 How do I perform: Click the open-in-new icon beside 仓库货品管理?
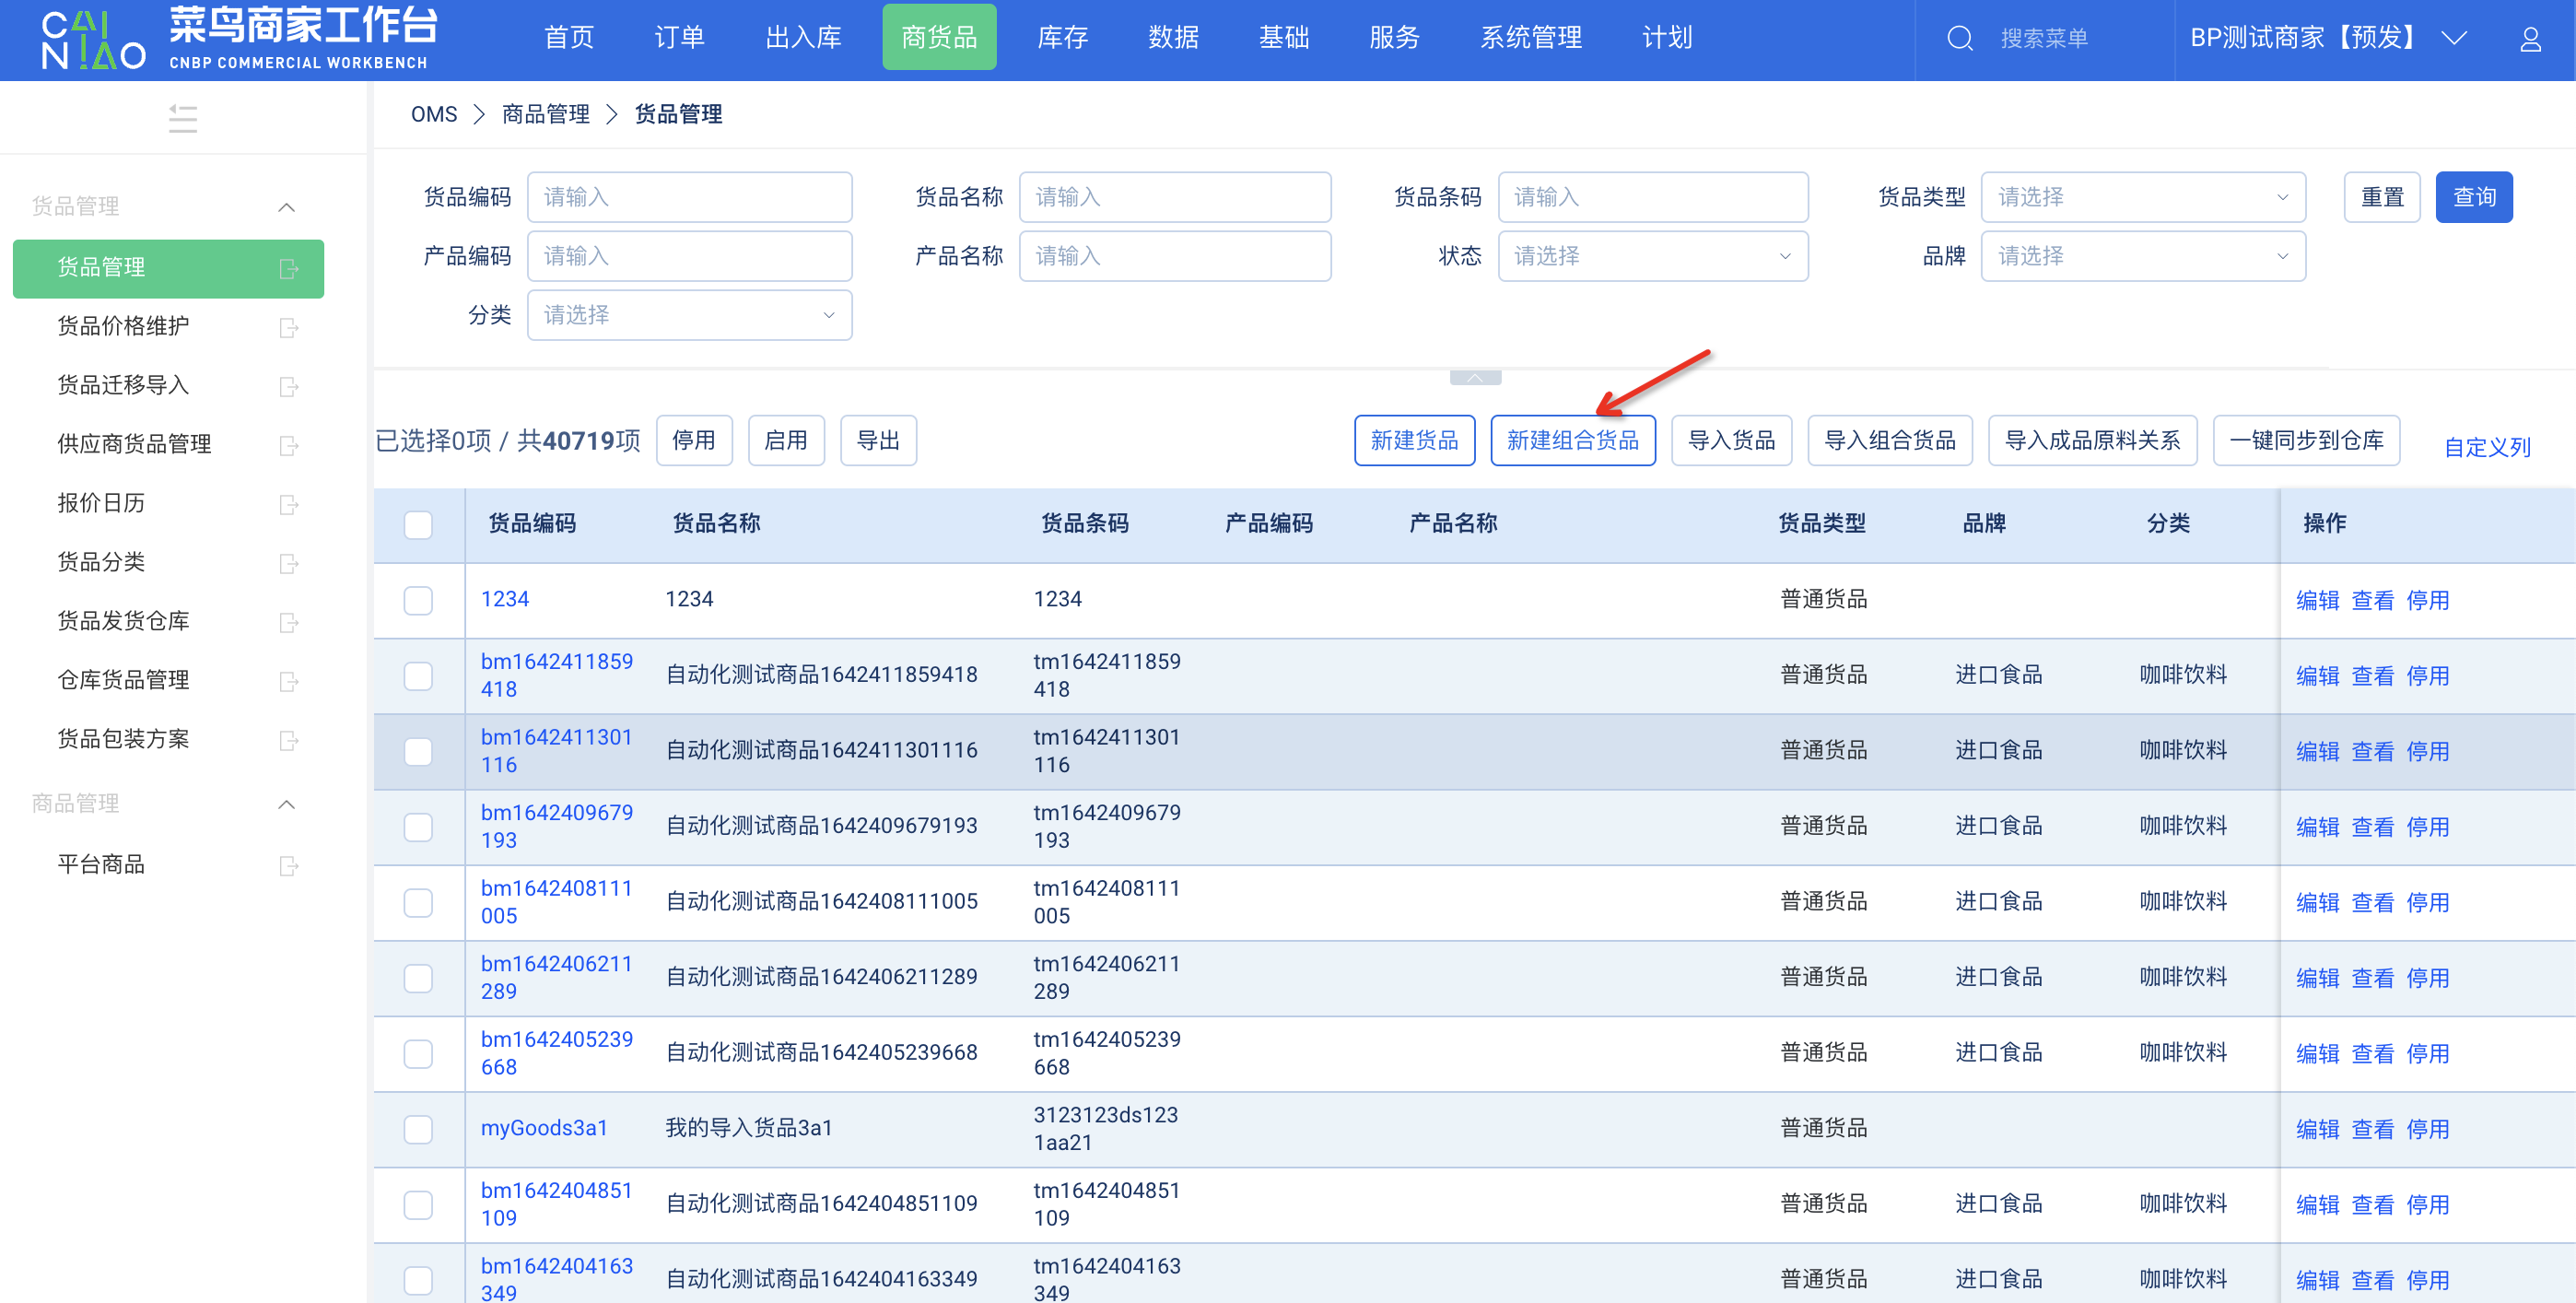coord(289,681)
